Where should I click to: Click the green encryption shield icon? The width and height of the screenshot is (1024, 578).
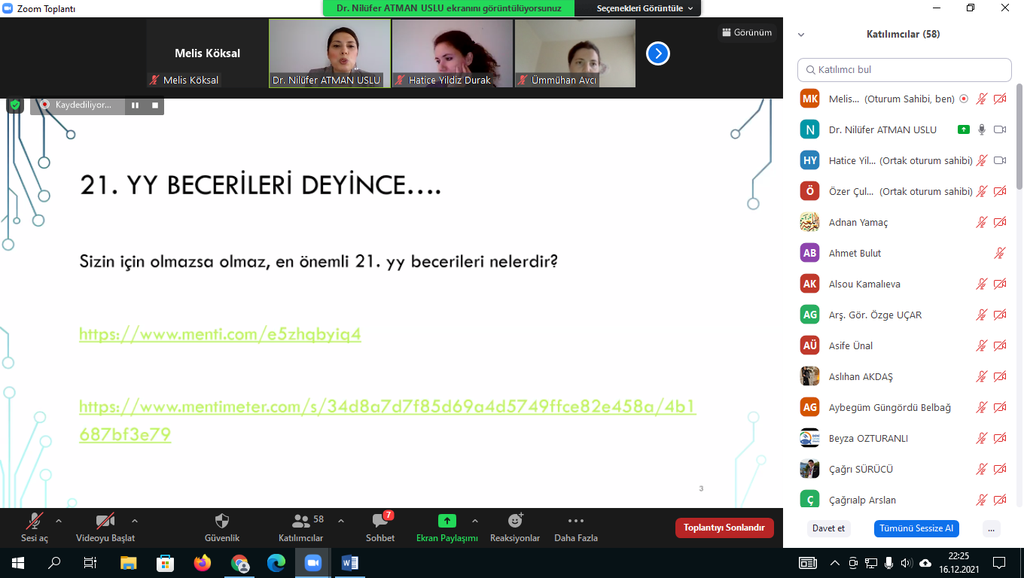15,105
